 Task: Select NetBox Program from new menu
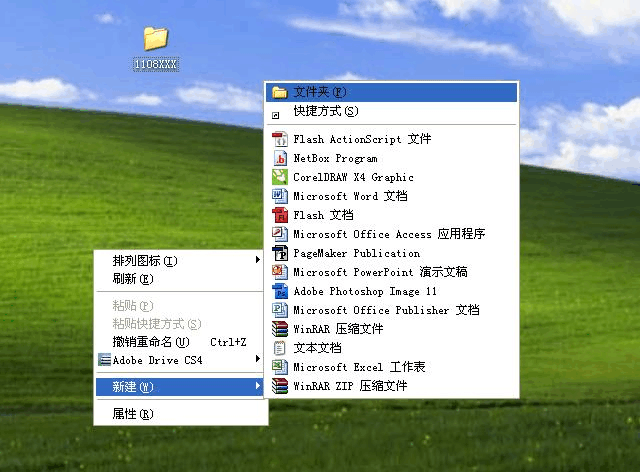[x=391, y=158]
